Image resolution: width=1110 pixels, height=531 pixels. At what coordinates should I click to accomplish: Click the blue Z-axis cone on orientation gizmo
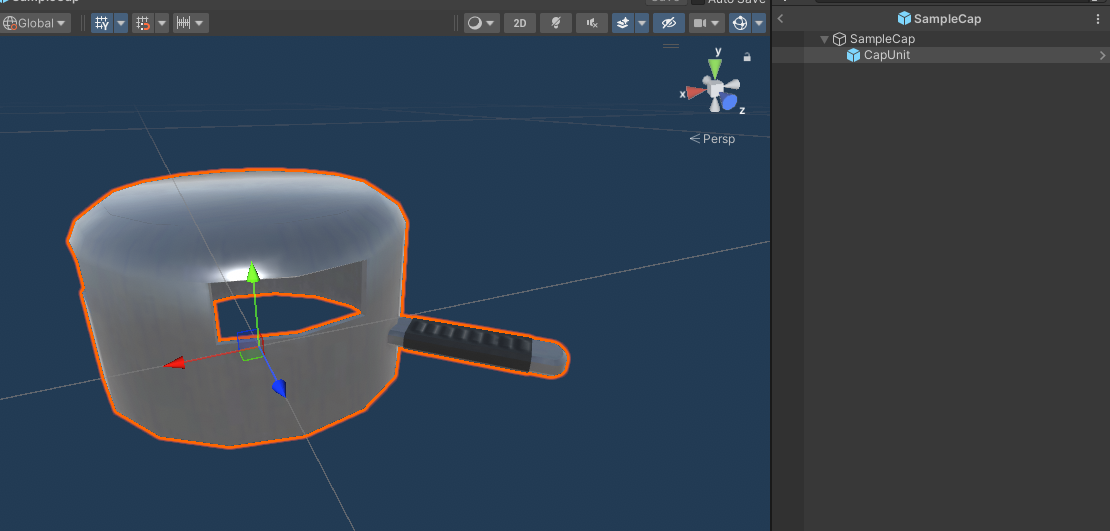click(x=729, y=101)
